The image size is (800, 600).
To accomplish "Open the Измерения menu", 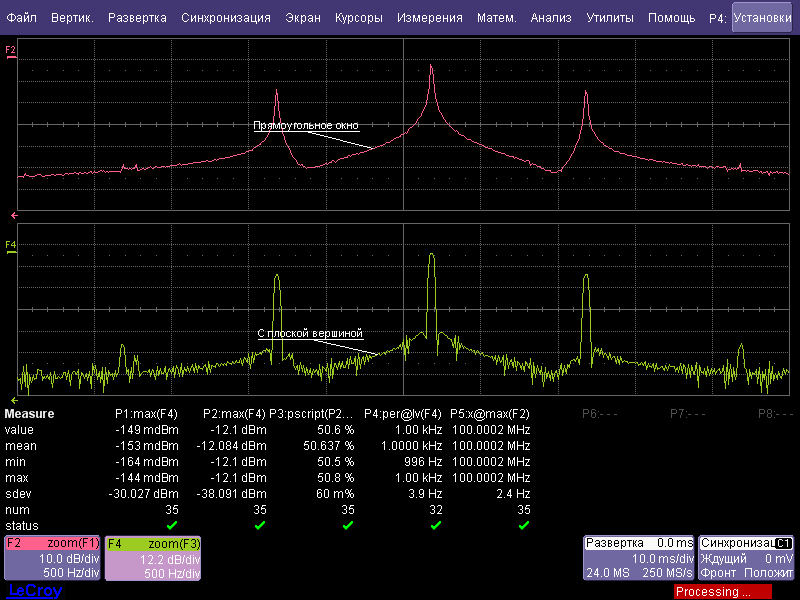I will [429, 18].
